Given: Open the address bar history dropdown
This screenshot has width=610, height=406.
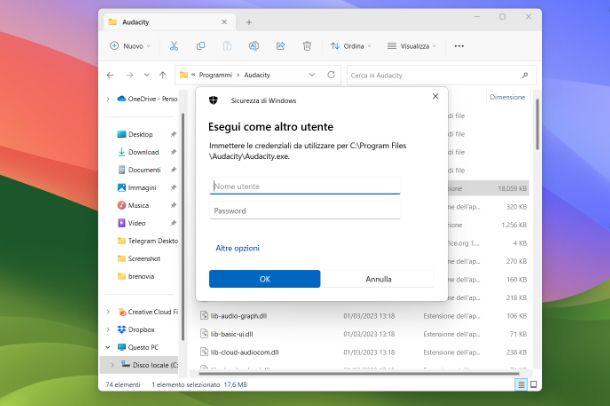Looking at the screenshot, I should coord(312,75).
